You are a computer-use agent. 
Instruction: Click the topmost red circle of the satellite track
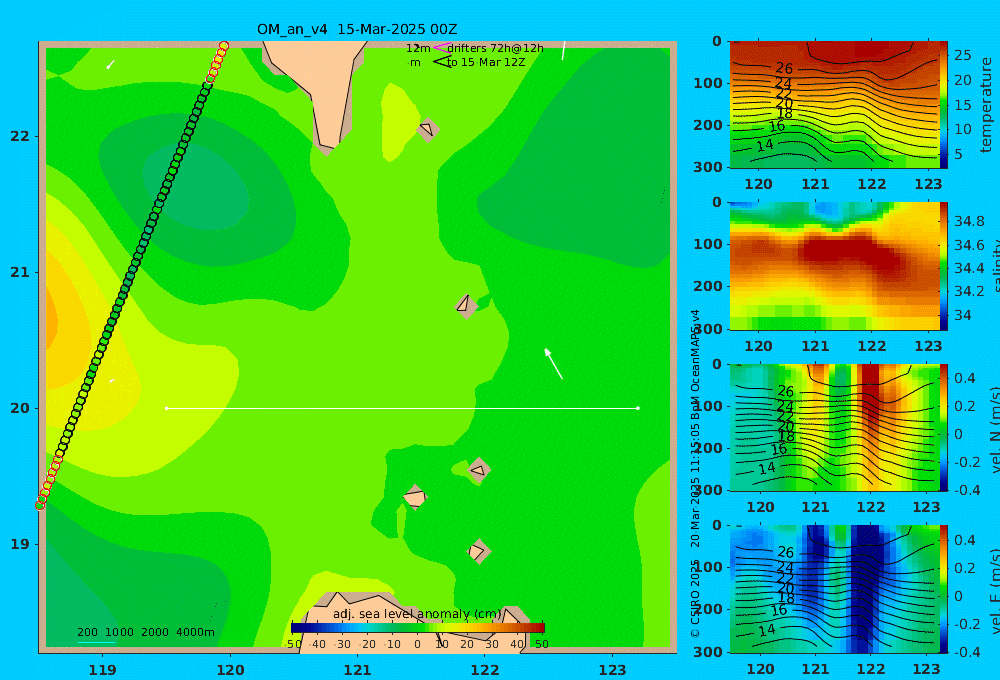point(224,46)
